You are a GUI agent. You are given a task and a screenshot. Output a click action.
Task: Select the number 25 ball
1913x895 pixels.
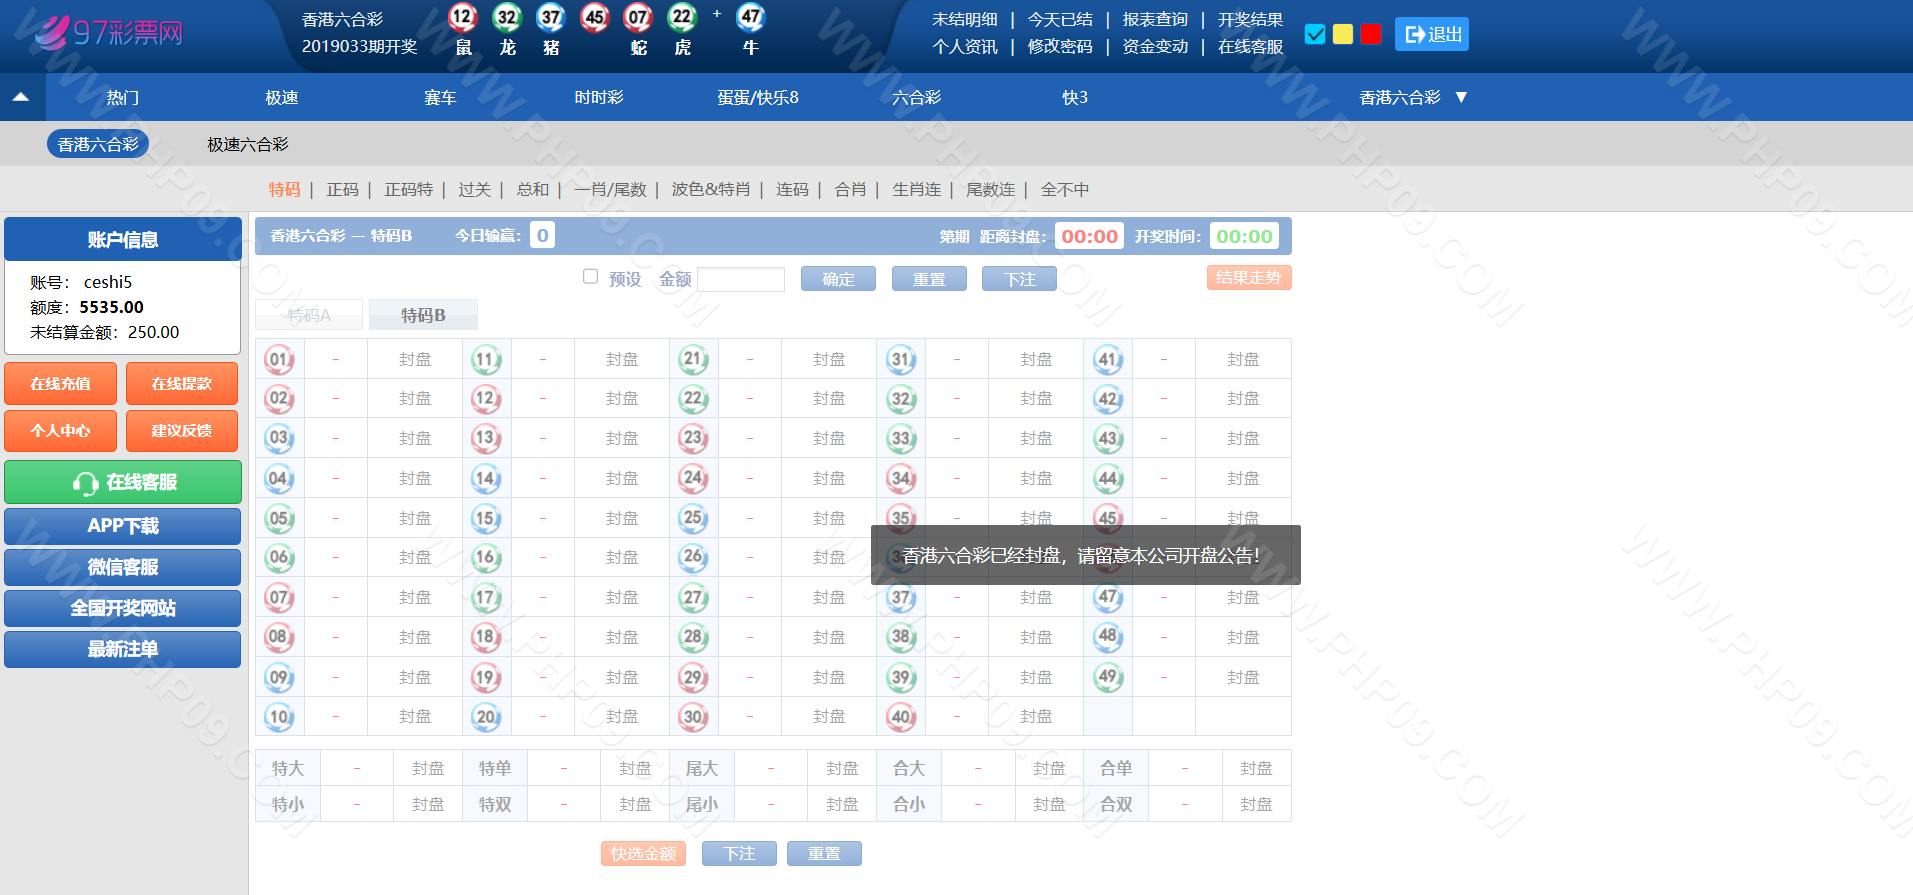[x=693, y=518]
